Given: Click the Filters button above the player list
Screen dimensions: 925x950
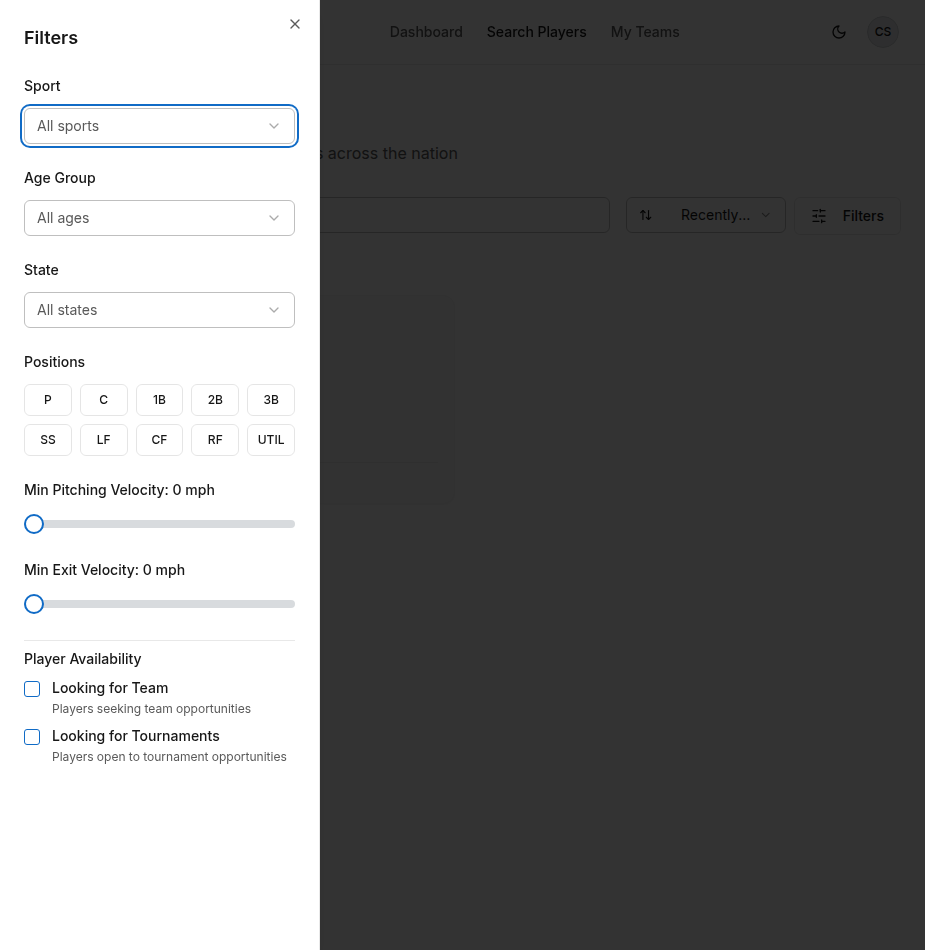Looking at the screenshot, I should point(847,215).
